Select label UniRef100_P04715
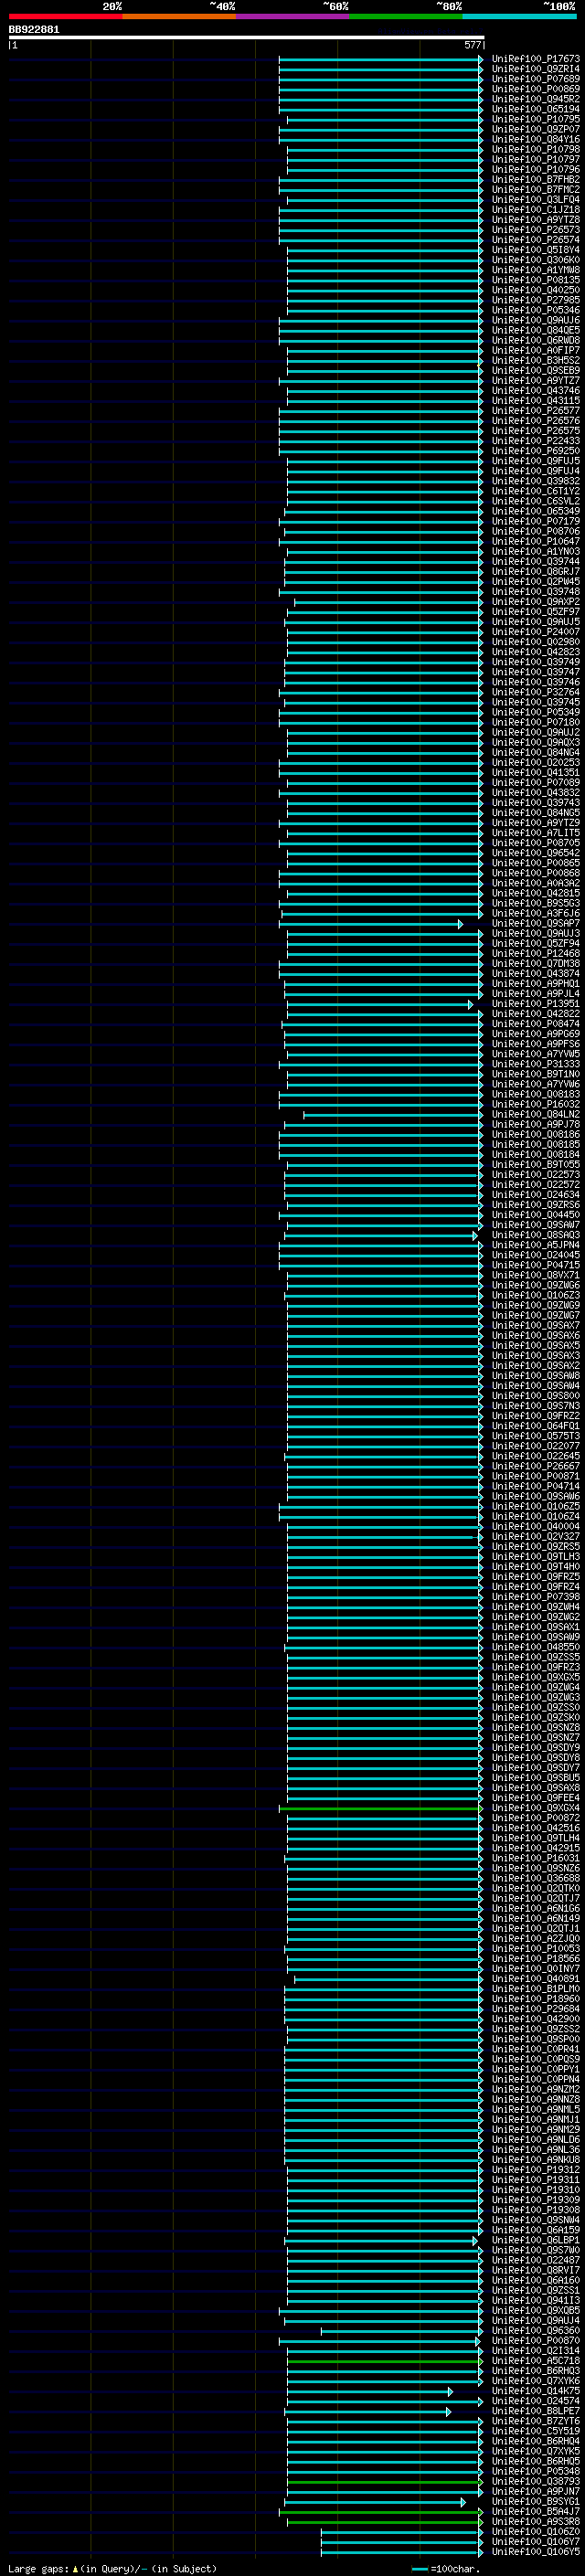 pyautogui.click(x=536, y=1265)
